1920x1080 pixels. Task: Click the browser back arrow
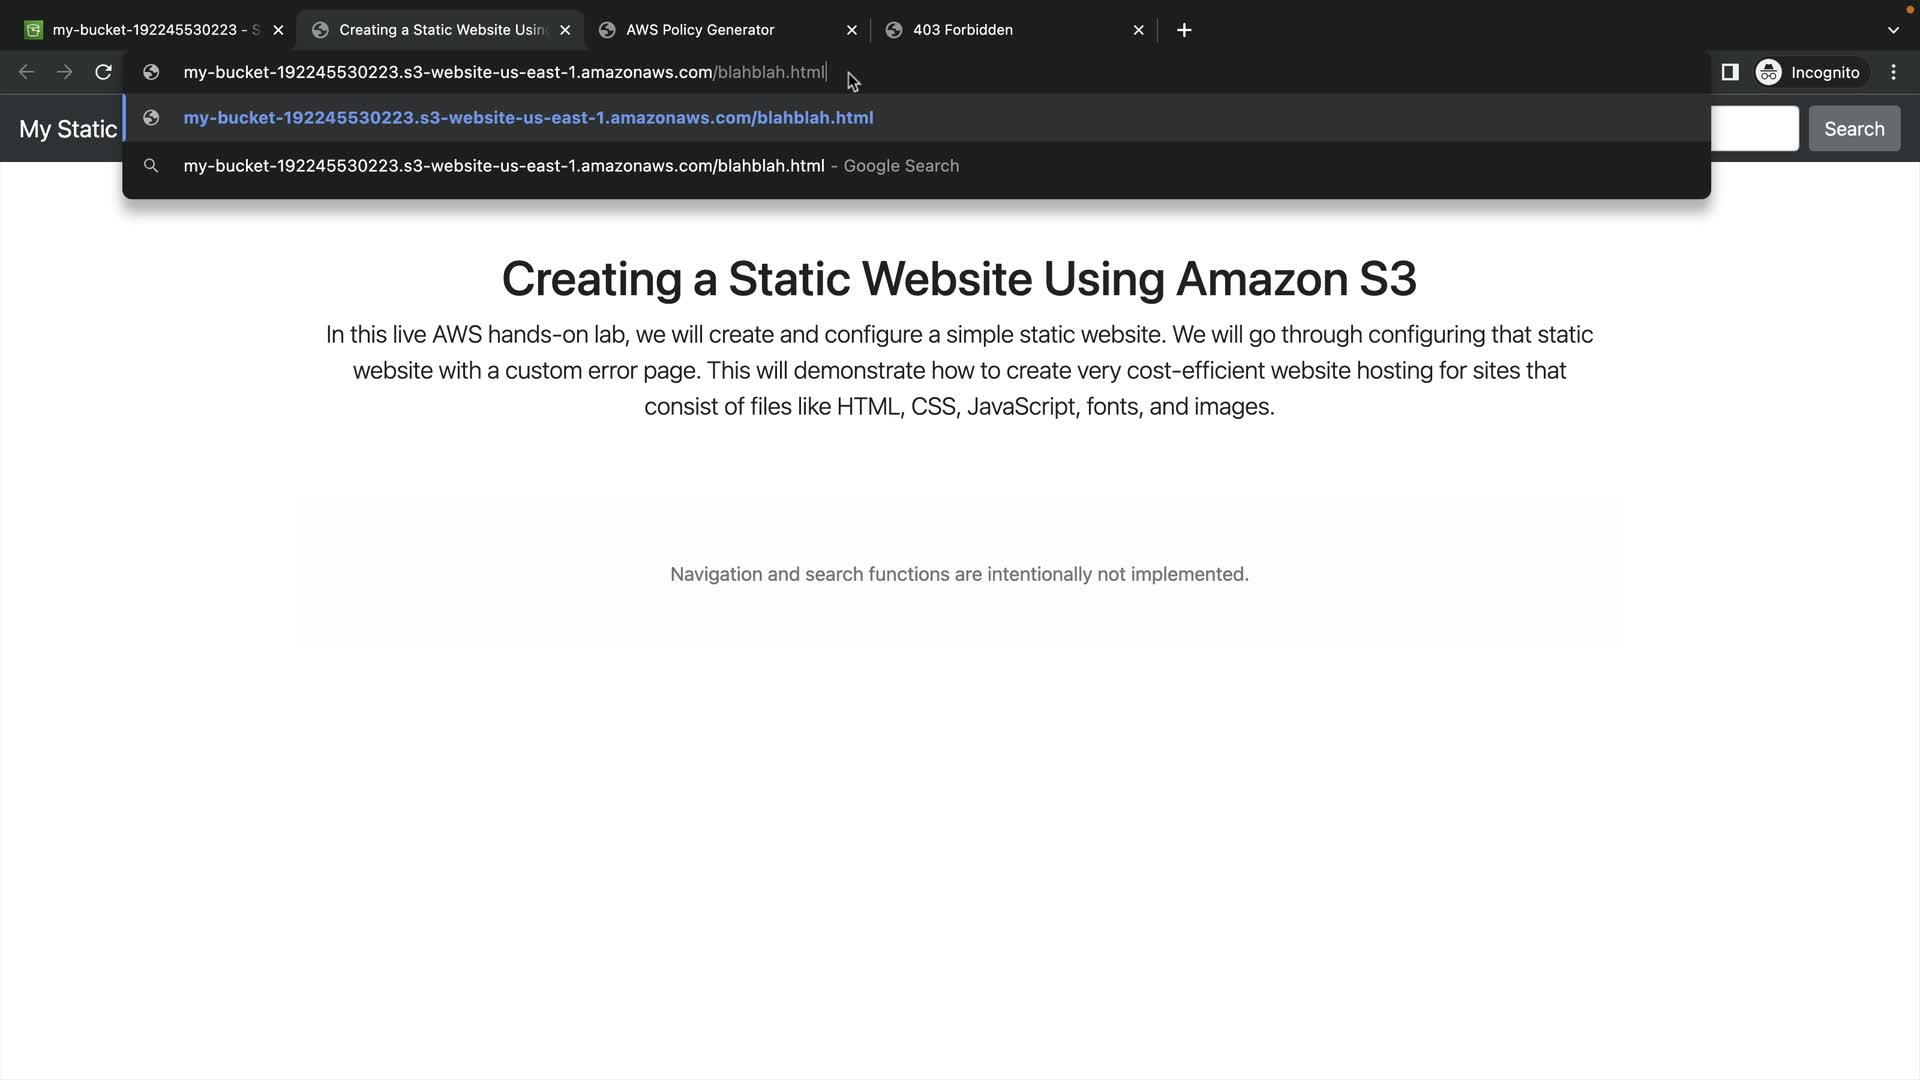pyautogui.click(x=27, y=72)
